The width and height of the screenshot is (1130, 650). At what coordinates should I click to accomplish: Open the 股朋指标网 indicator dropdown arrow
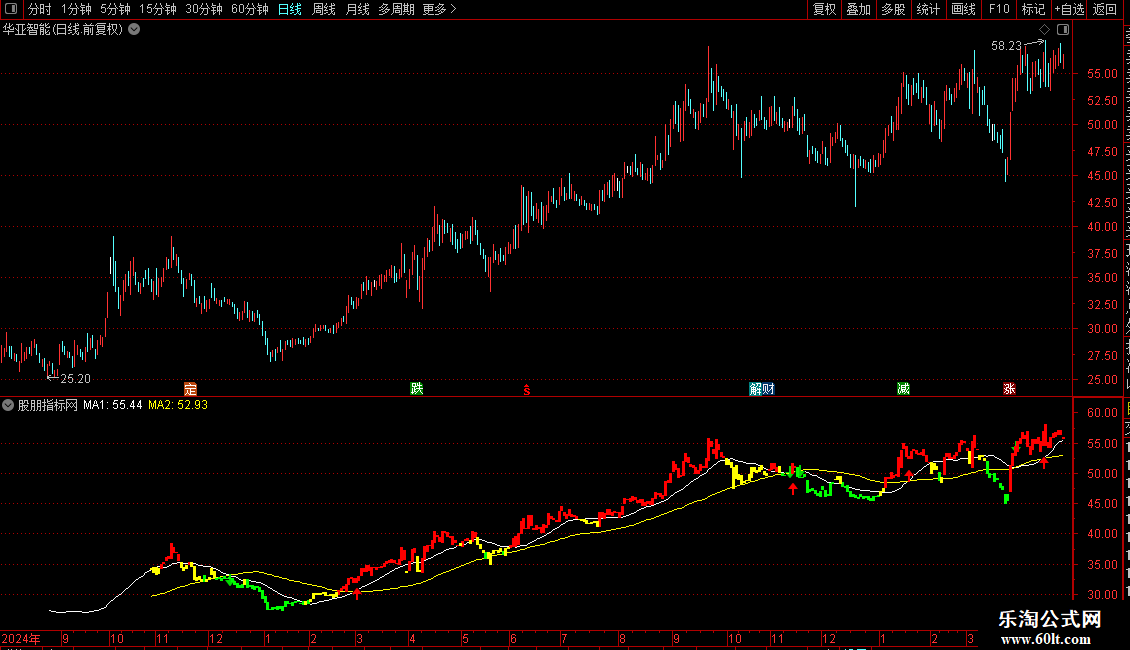8,405
